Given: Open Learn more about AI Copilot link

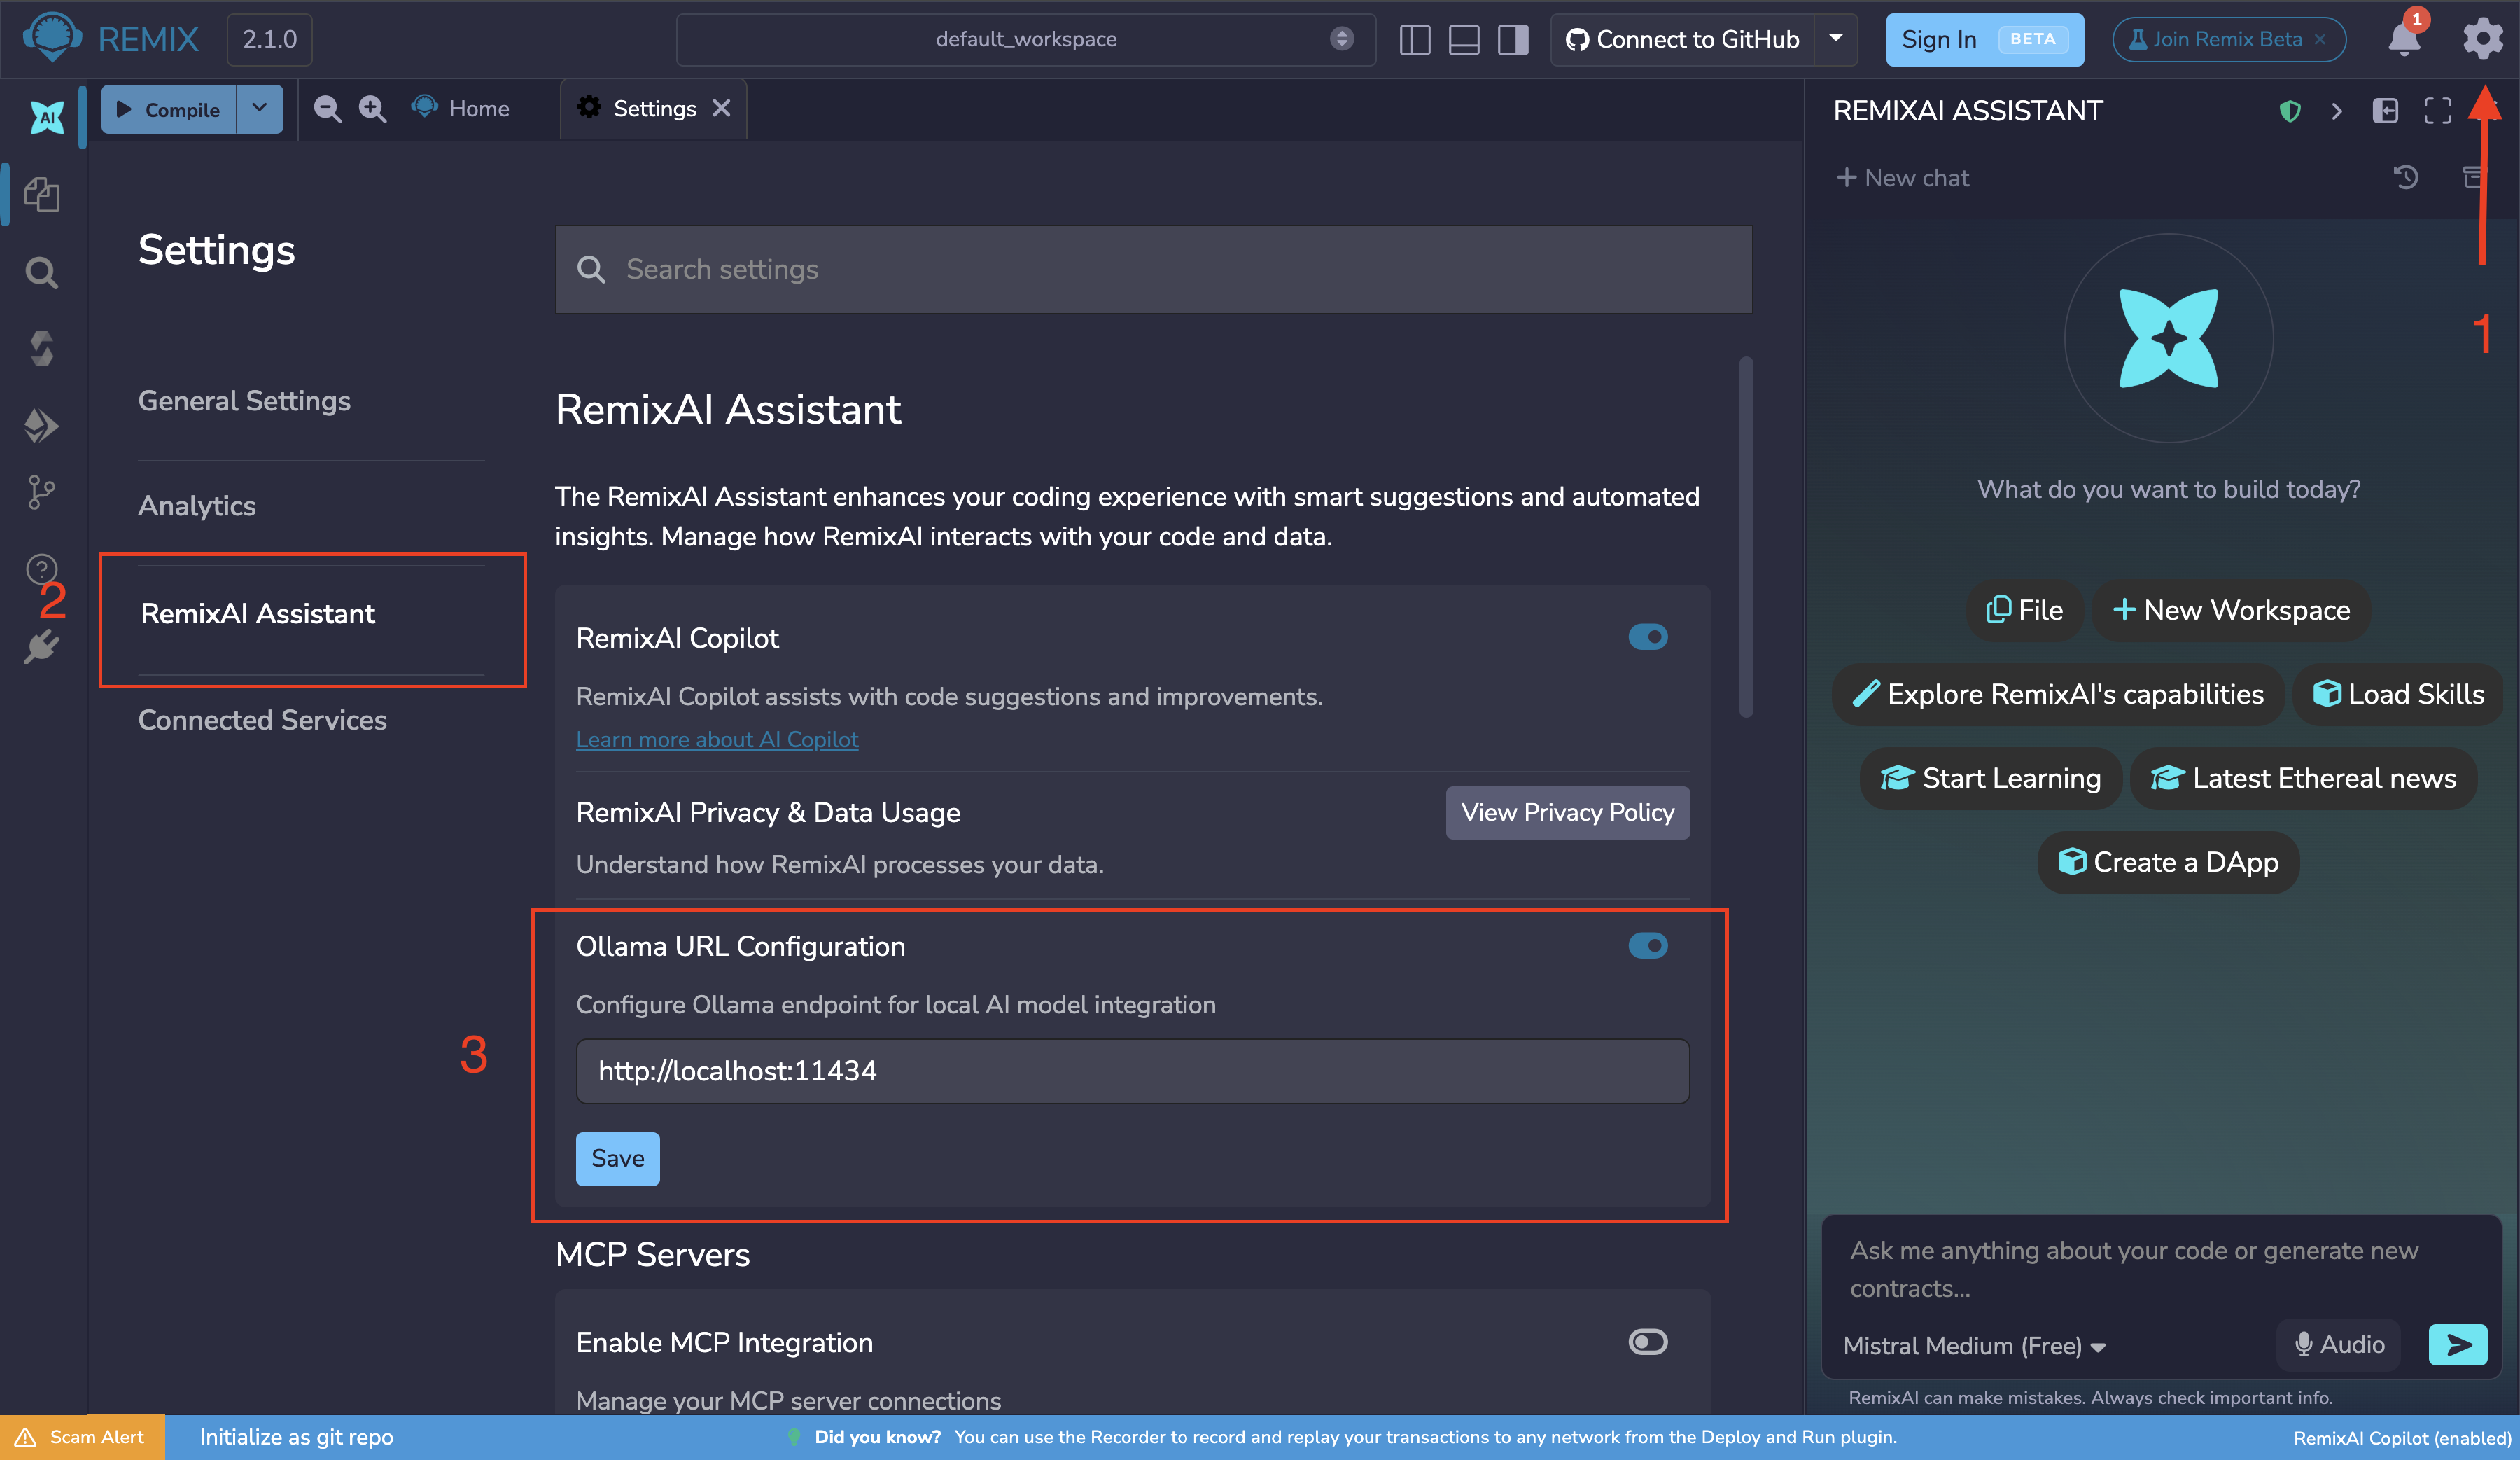Looking at the screenshot, I should (717, 740).
